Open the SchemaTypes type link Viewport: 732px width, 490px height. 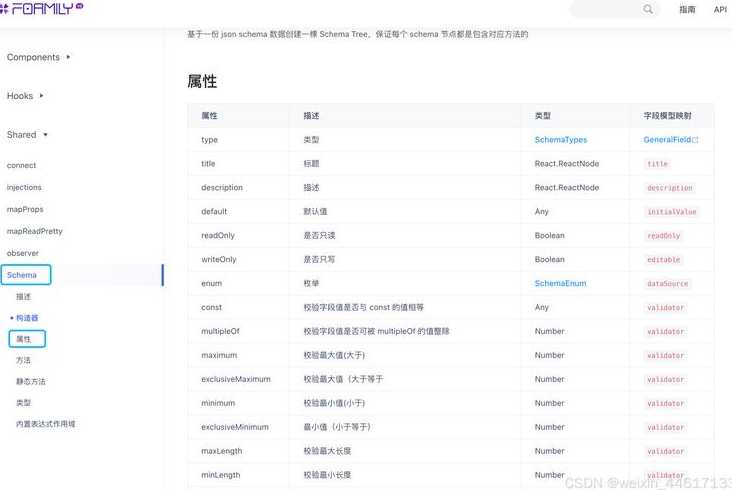click(x=561, y=140)
